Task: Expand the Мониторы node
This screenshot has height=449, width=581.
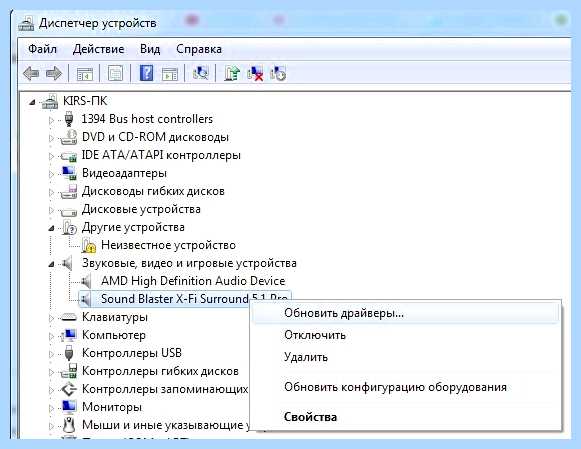Action: click(x=51, y=408)
